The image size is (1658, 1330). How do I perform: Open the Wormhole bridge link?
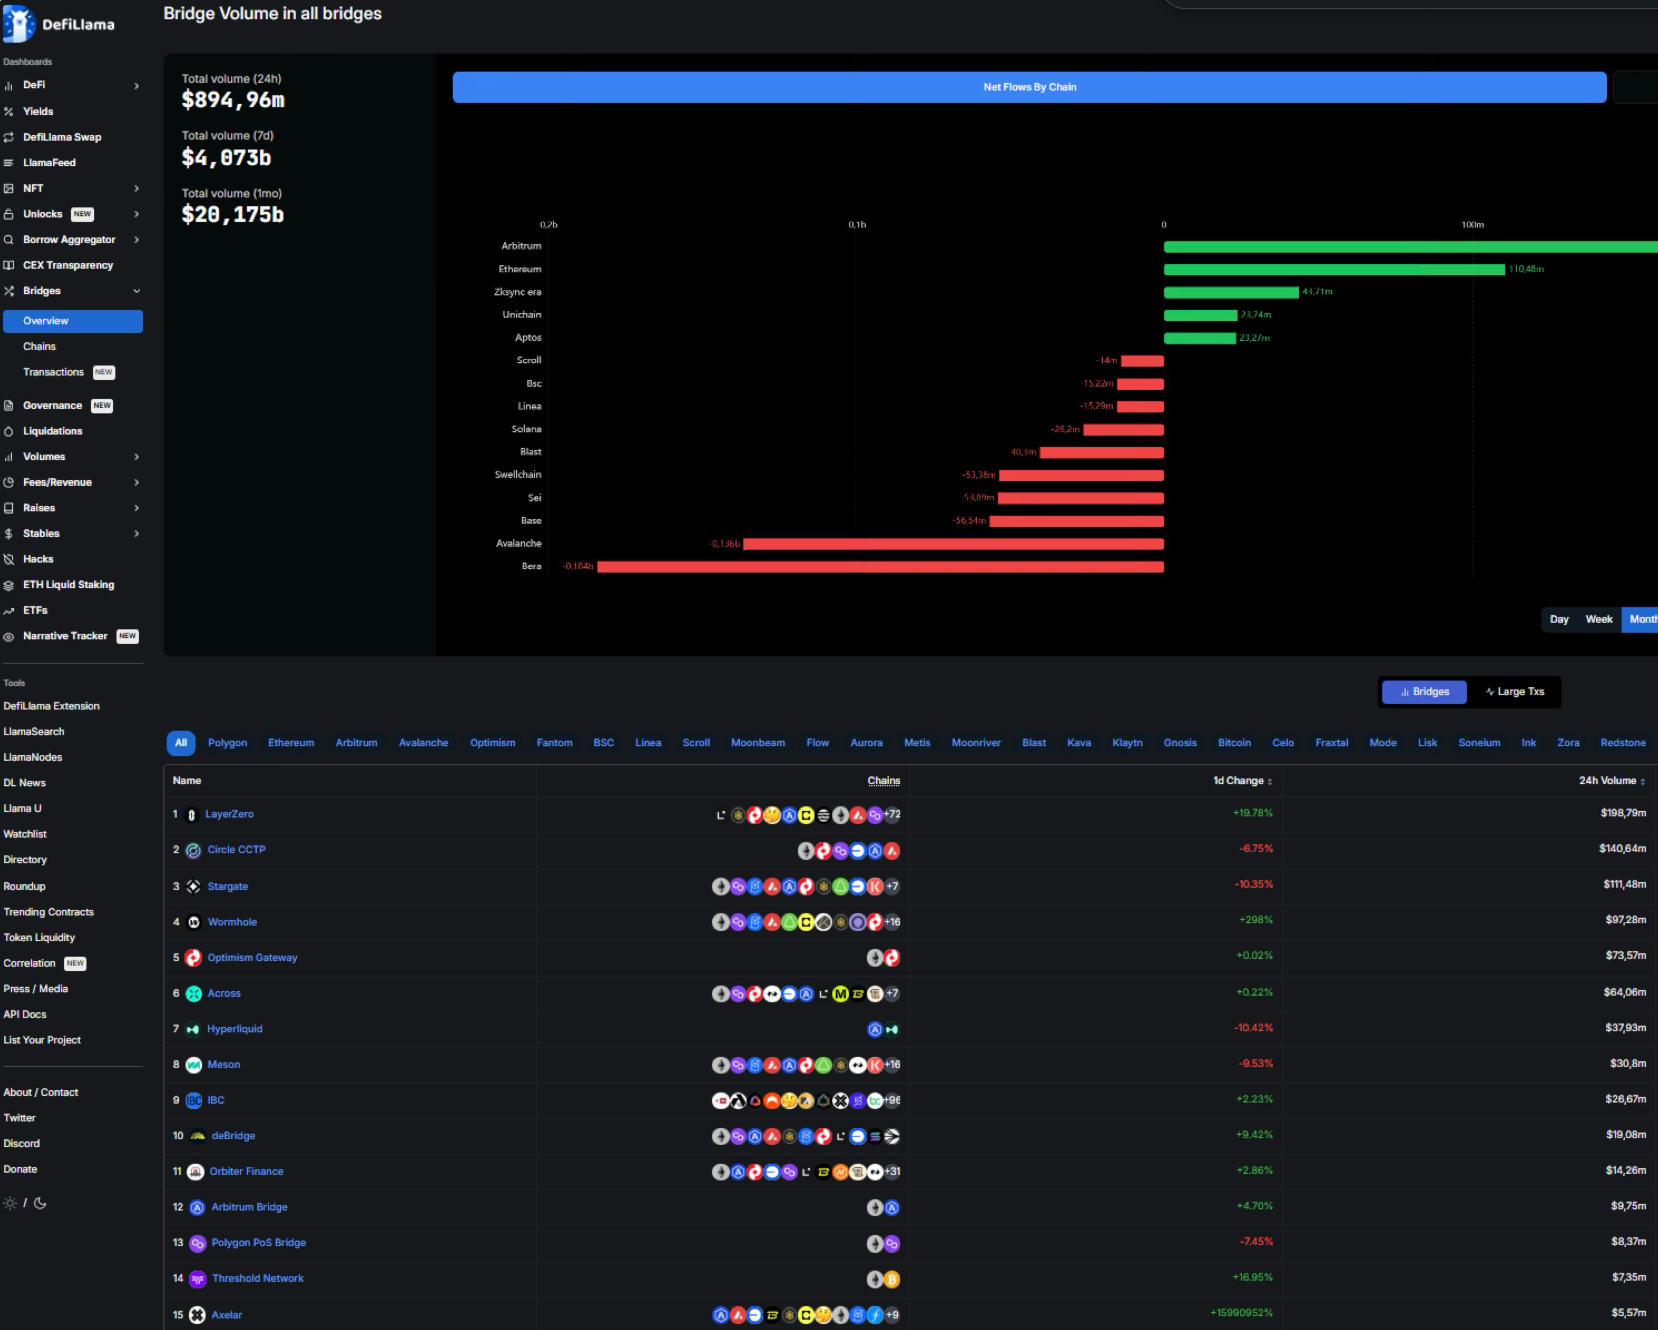[232, 922]
